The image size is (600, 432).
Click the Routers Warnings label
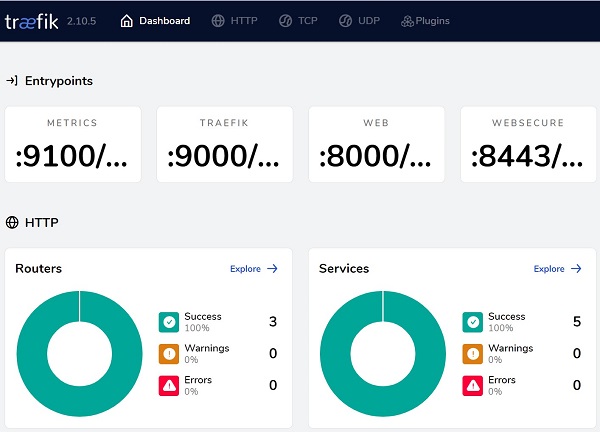[x=207, y=348]
